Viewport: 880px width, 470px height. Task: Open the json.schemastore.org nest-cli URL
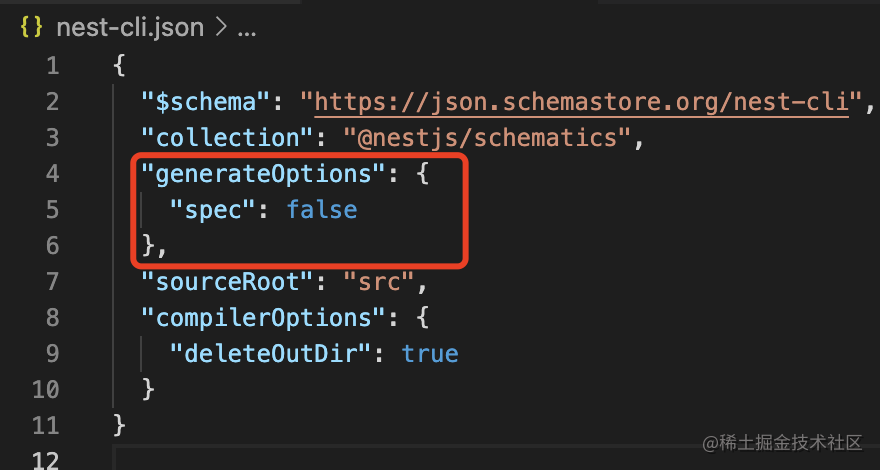588,102
